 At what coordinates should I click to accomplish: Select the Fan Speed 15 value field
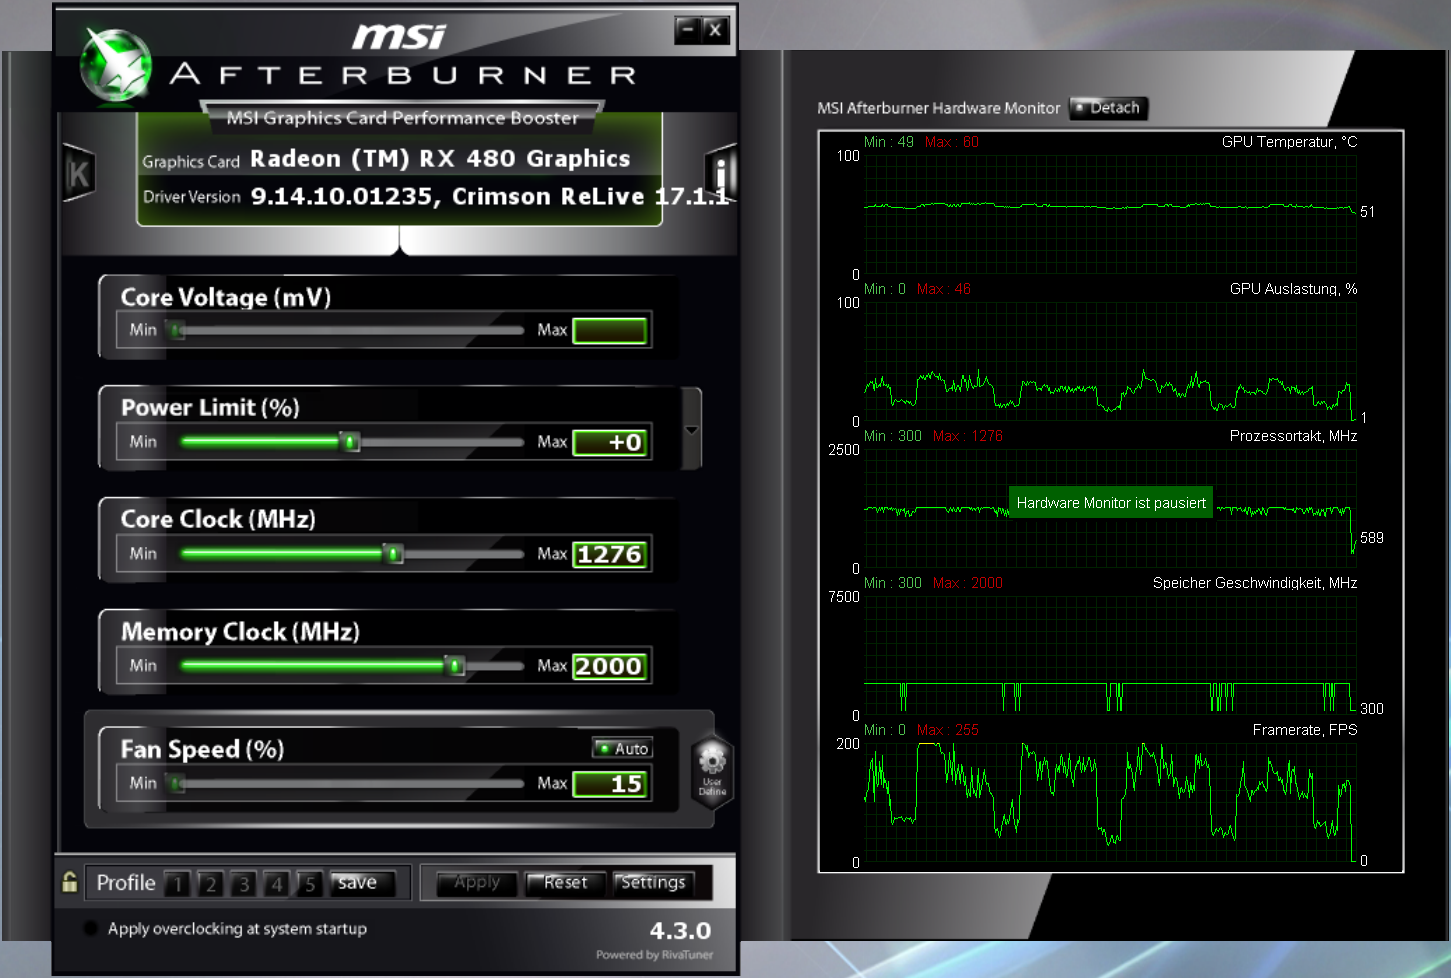pyautogui.click(x=609, y=785)
